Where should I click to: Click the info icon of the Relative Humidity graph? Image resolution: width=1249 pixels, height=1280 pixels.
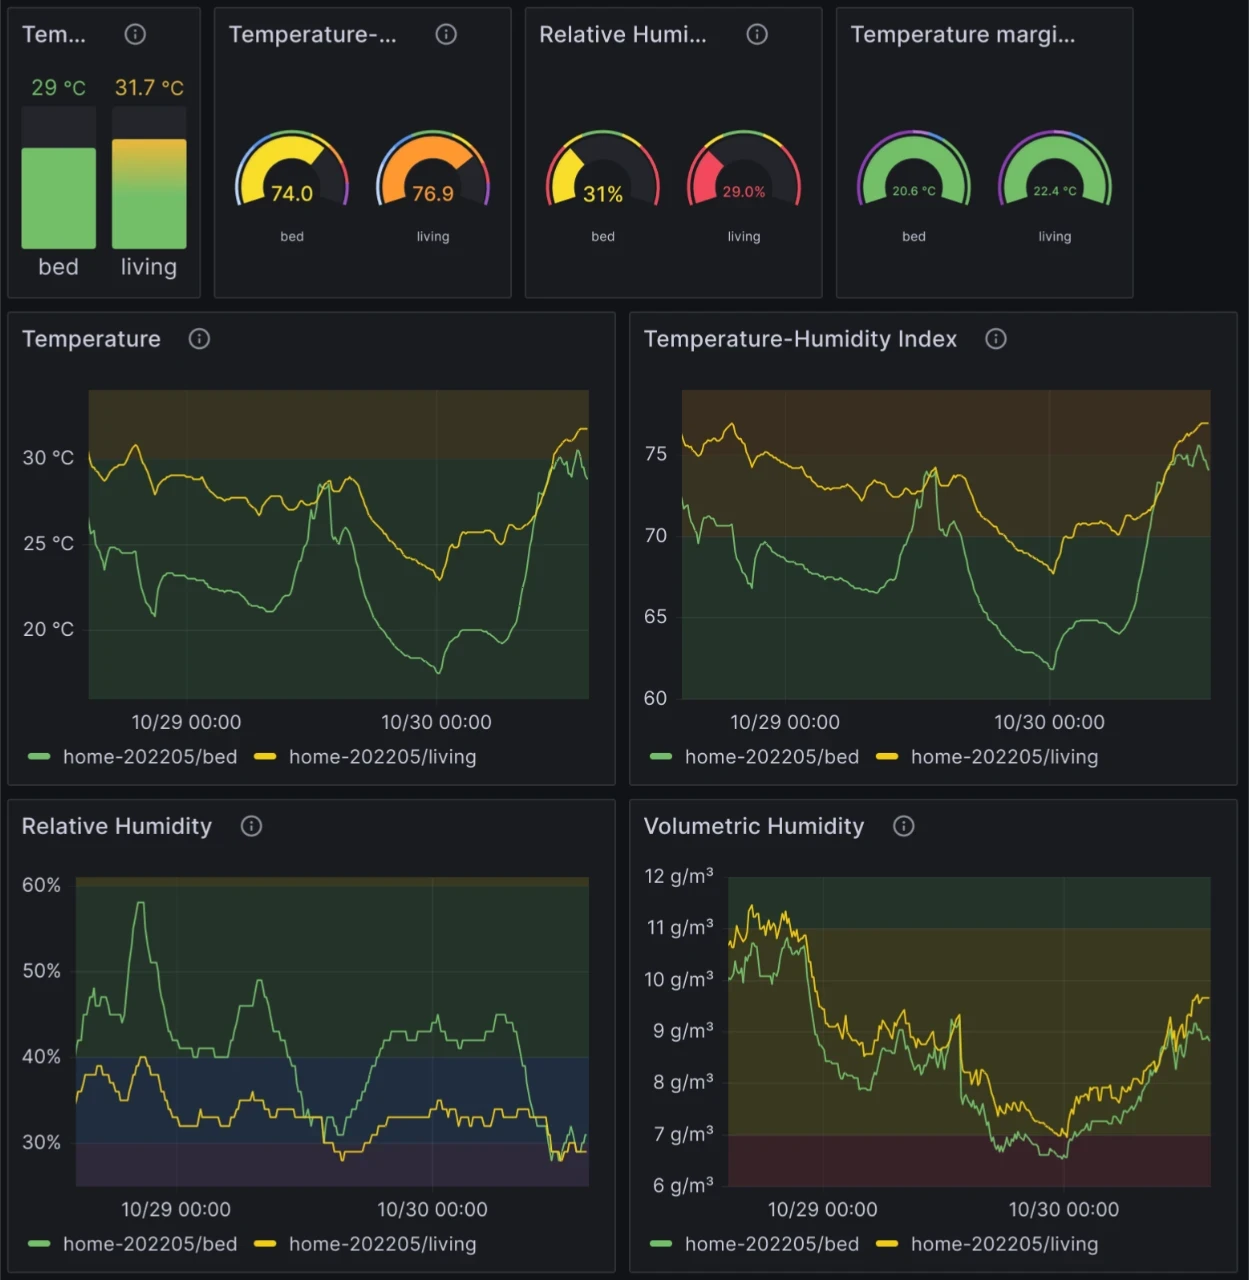pyautogui.click(x=251, y=826)
